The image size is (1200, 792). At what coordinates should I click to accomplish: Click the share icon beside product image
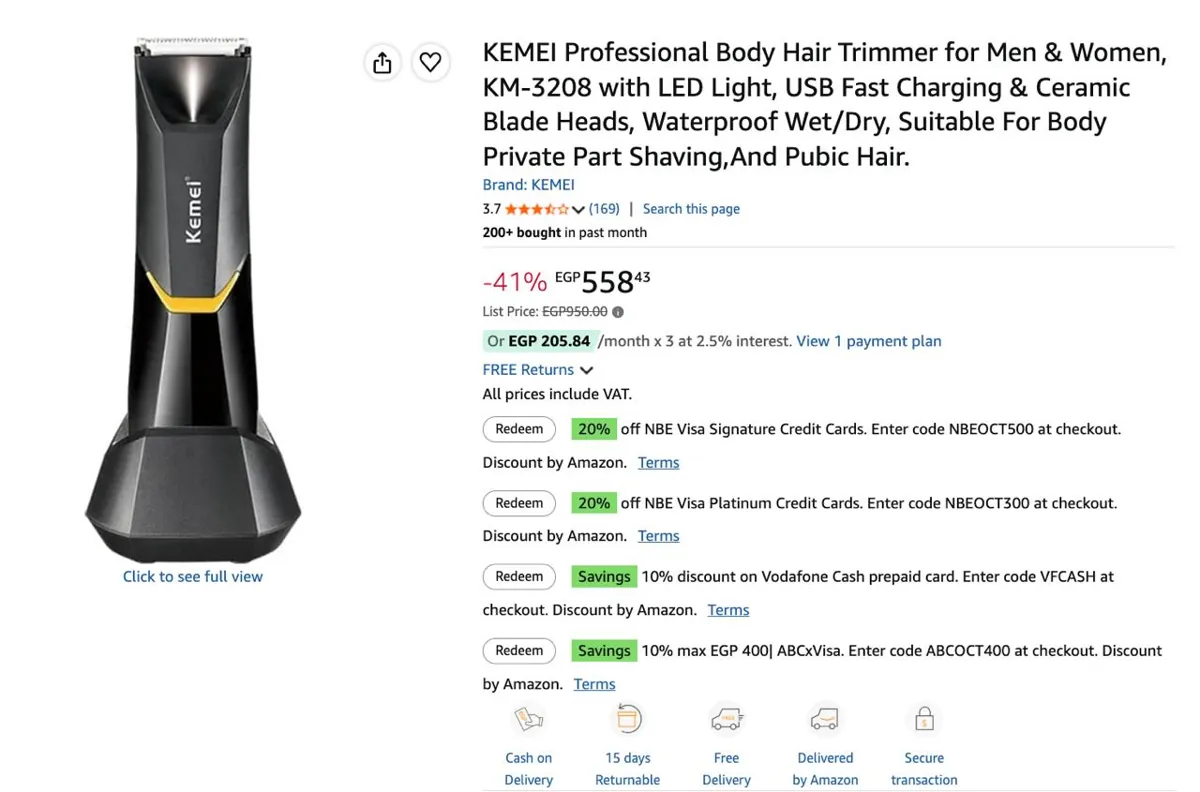pos(382,63)
